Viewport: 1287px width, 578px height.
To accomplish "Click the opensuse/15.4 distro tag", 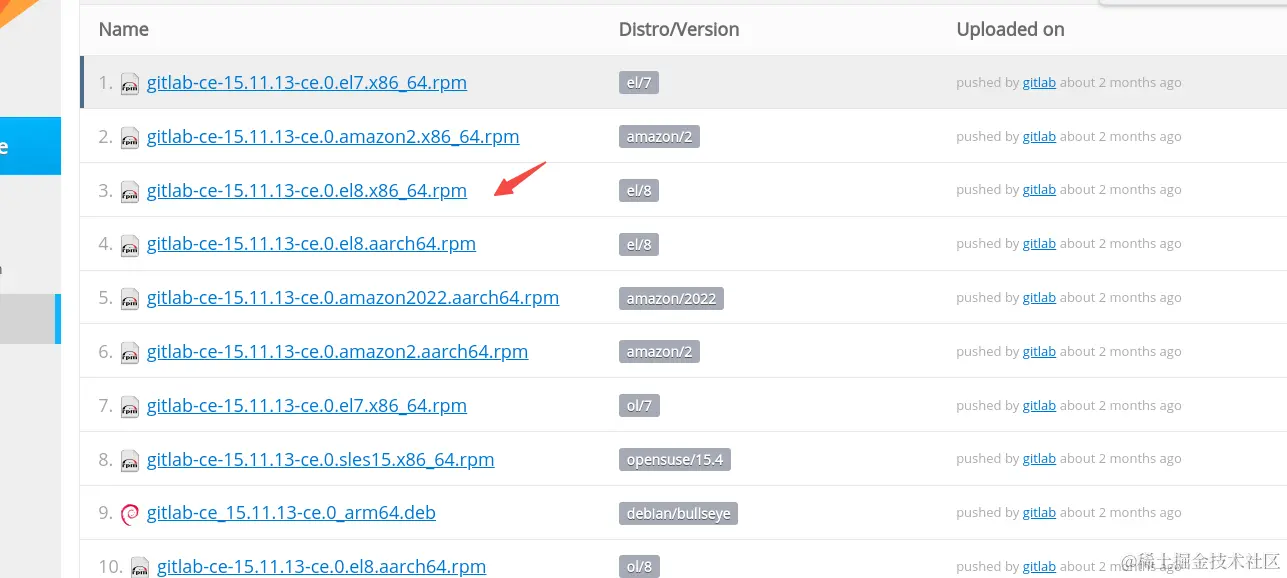I will [x=676, y=460].
